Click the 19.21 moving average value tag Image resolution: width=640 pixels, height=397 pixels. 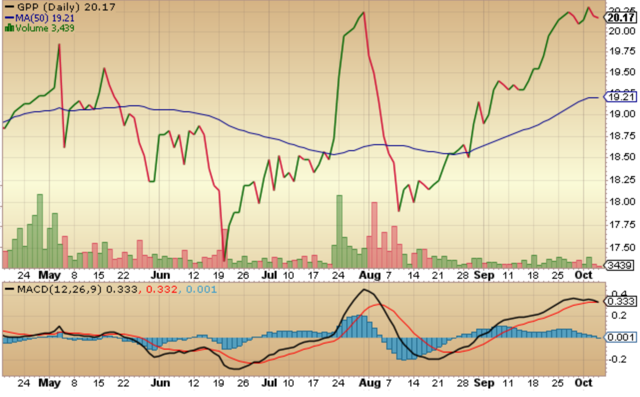tap(620, 97)
